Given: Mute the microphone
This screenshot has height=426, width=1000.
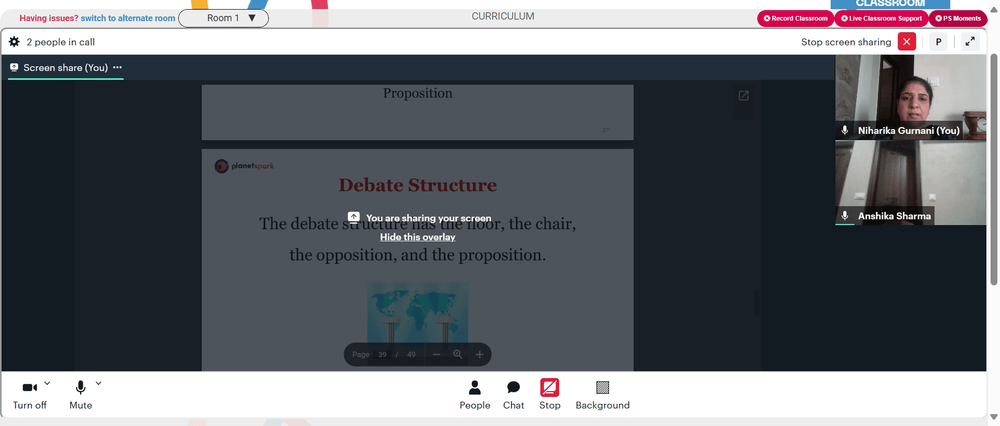Looking at the screenshot, I should [80, 395].
